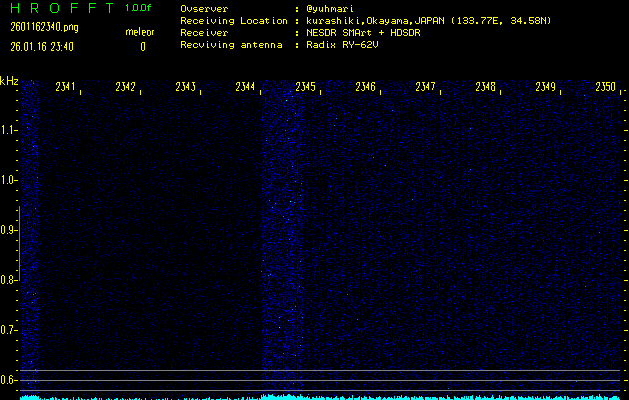Select the 0.7 frequency axis label

pyautogui.click(x=9, y=330)
